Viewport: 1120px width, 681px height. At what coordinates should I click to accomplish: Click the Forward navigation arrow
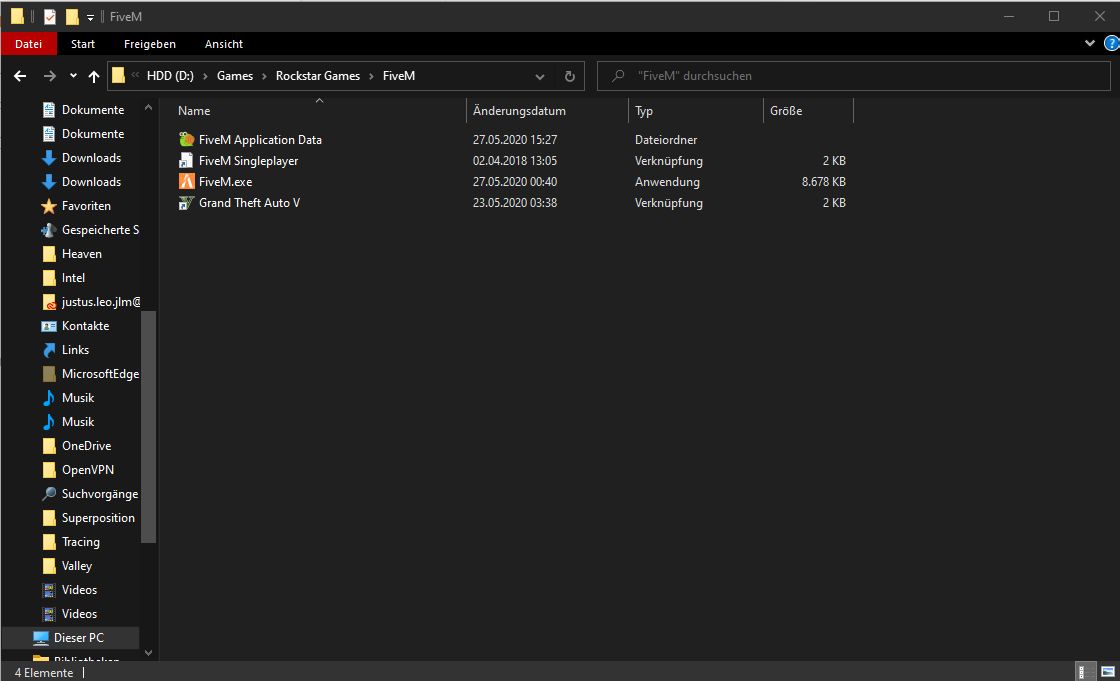49,76
